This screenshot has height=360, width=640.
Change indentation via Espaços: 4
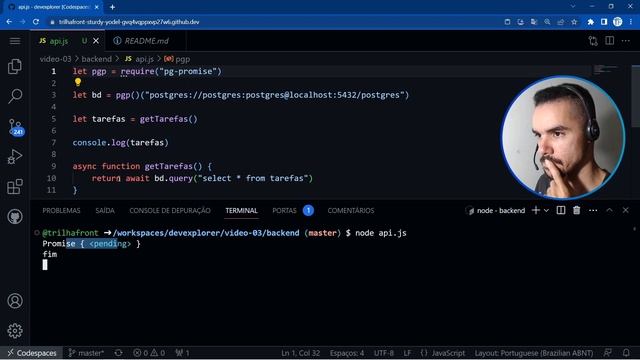(x=347, y=353)
